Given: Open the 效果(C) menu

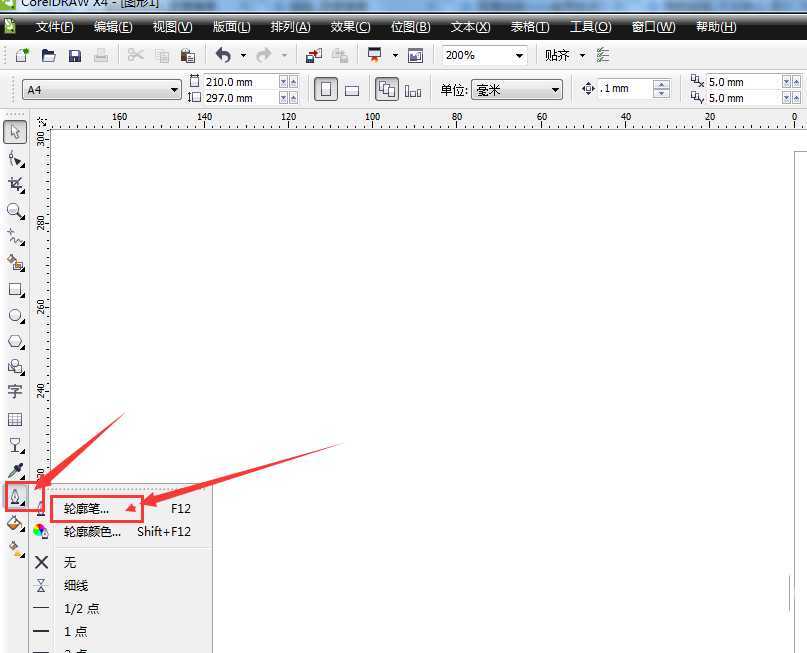Looking at the screenshot, I should tap(350, 27).
